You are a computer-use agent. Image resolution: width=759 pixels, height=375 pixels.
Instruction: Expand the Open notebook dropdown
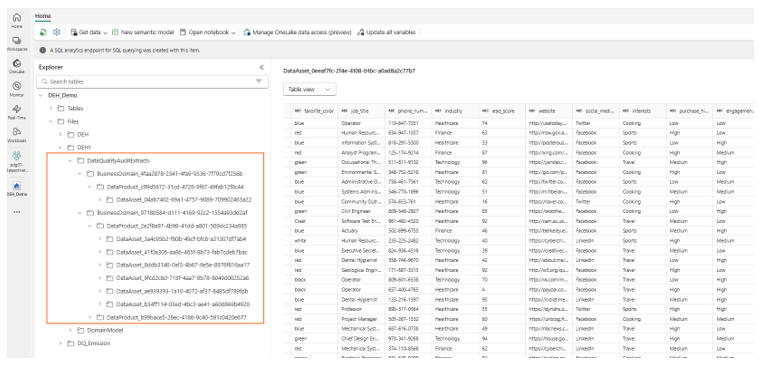click(208, 32)
